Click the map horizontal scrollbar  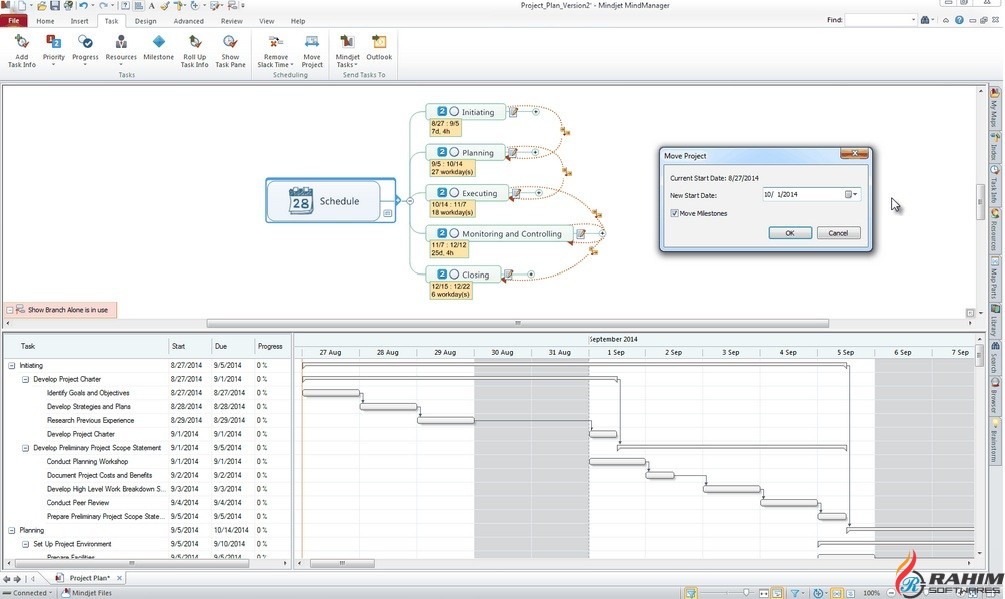coord(517,324)
